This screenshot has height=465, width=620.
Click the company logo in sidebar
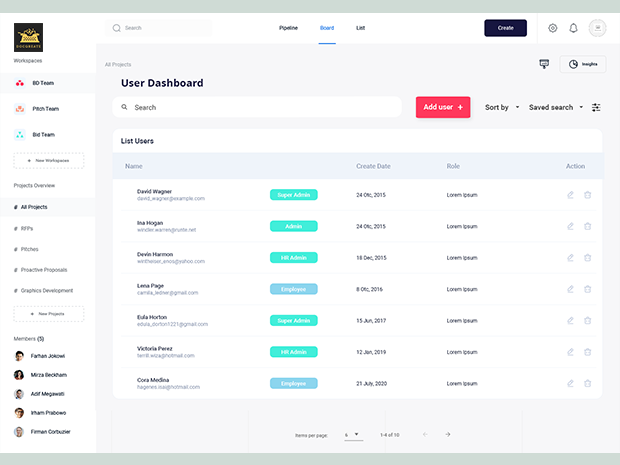[28, 37]
